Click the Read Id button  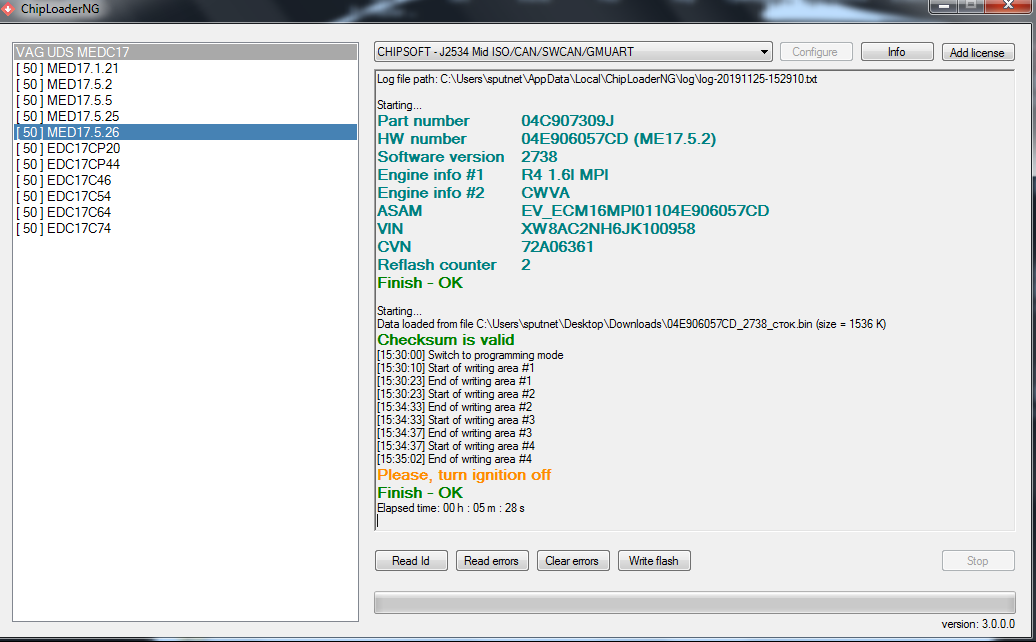point(410,561)
